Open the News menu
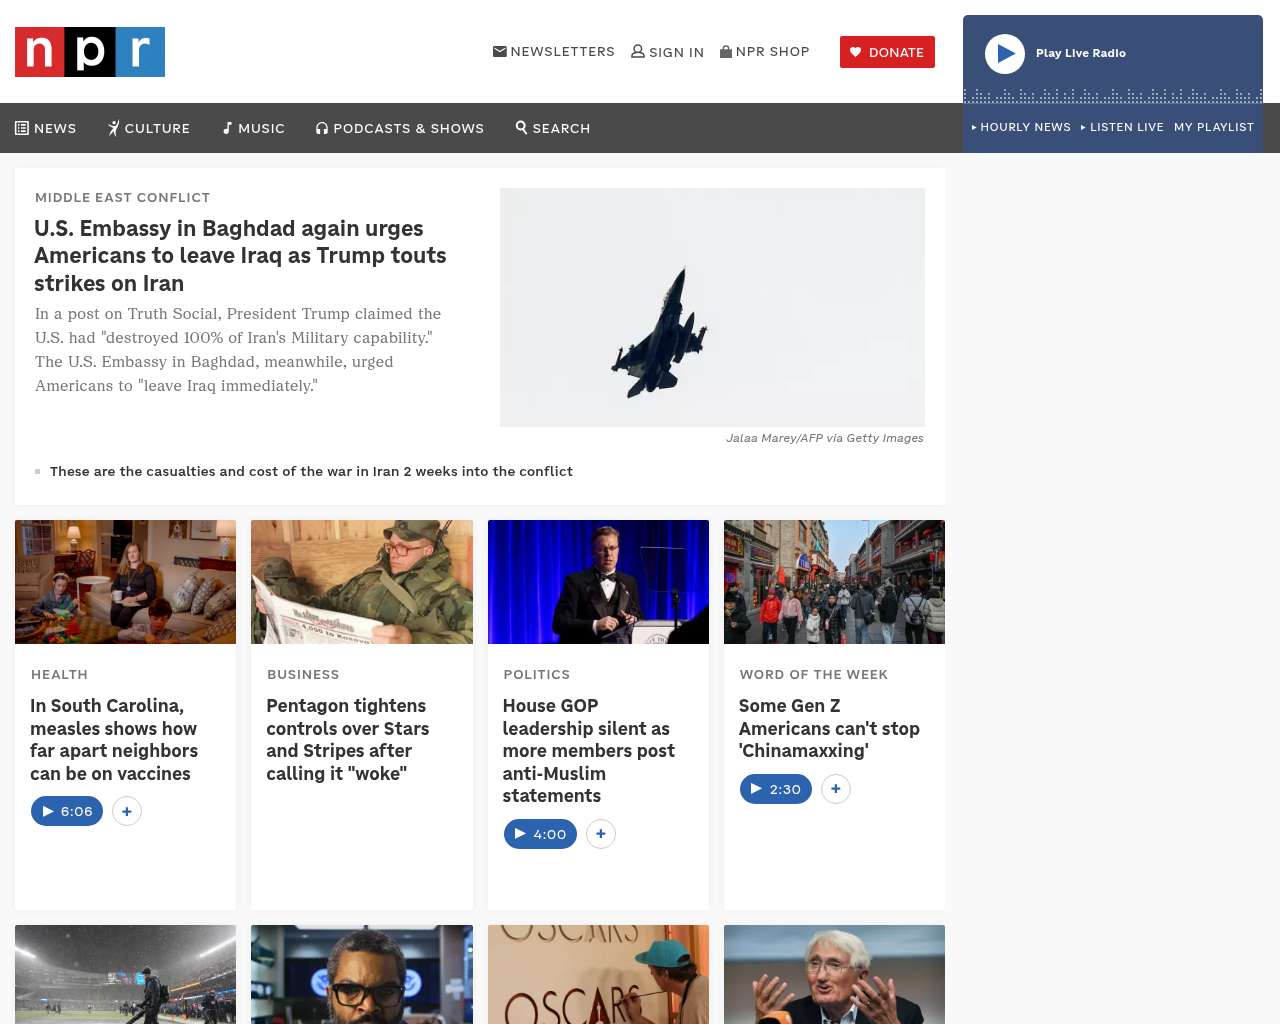 pyautogui.click(x=46, y=128)
